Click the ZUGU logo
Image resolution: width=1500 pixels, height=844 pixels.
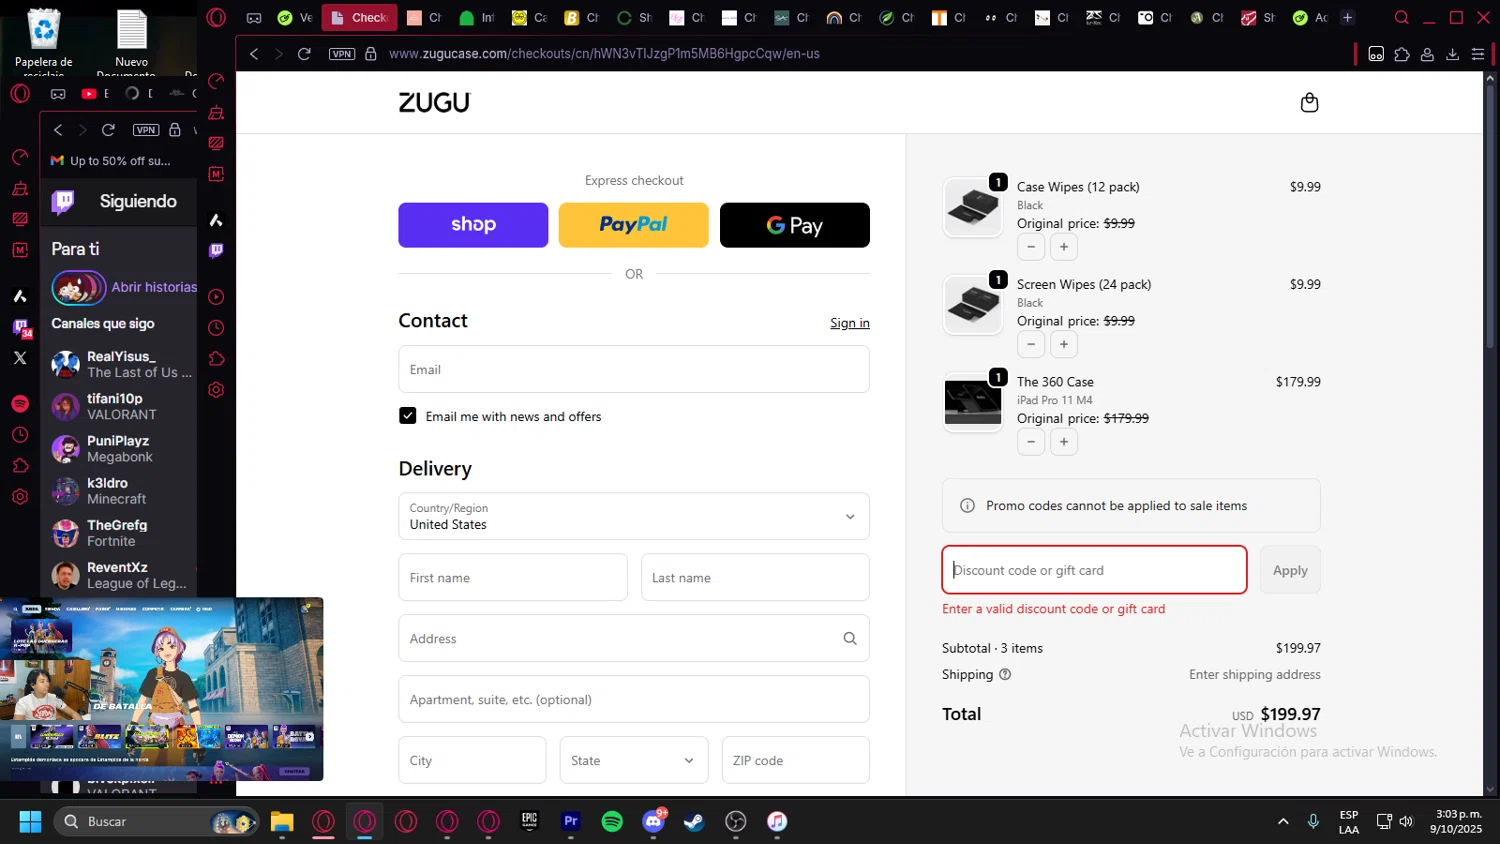tap(435, 102)
